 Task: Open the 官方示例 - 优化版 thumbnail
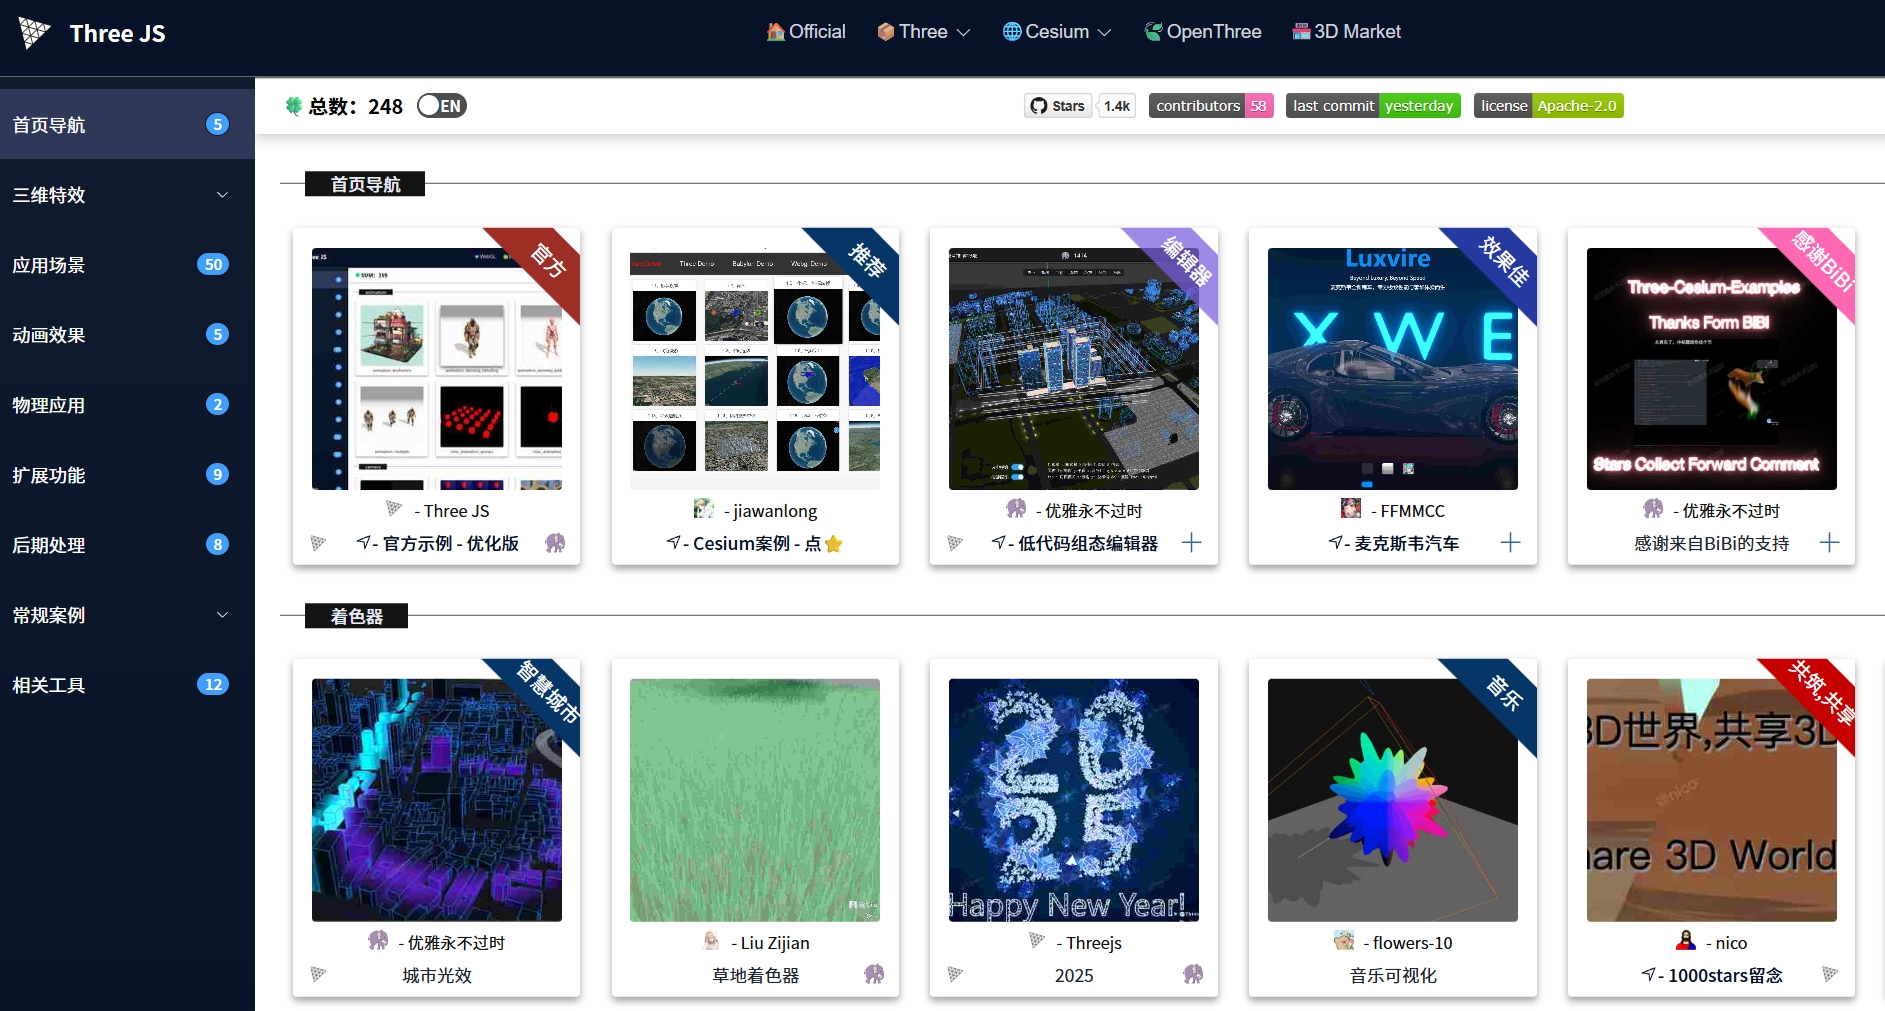pos(437,369)
